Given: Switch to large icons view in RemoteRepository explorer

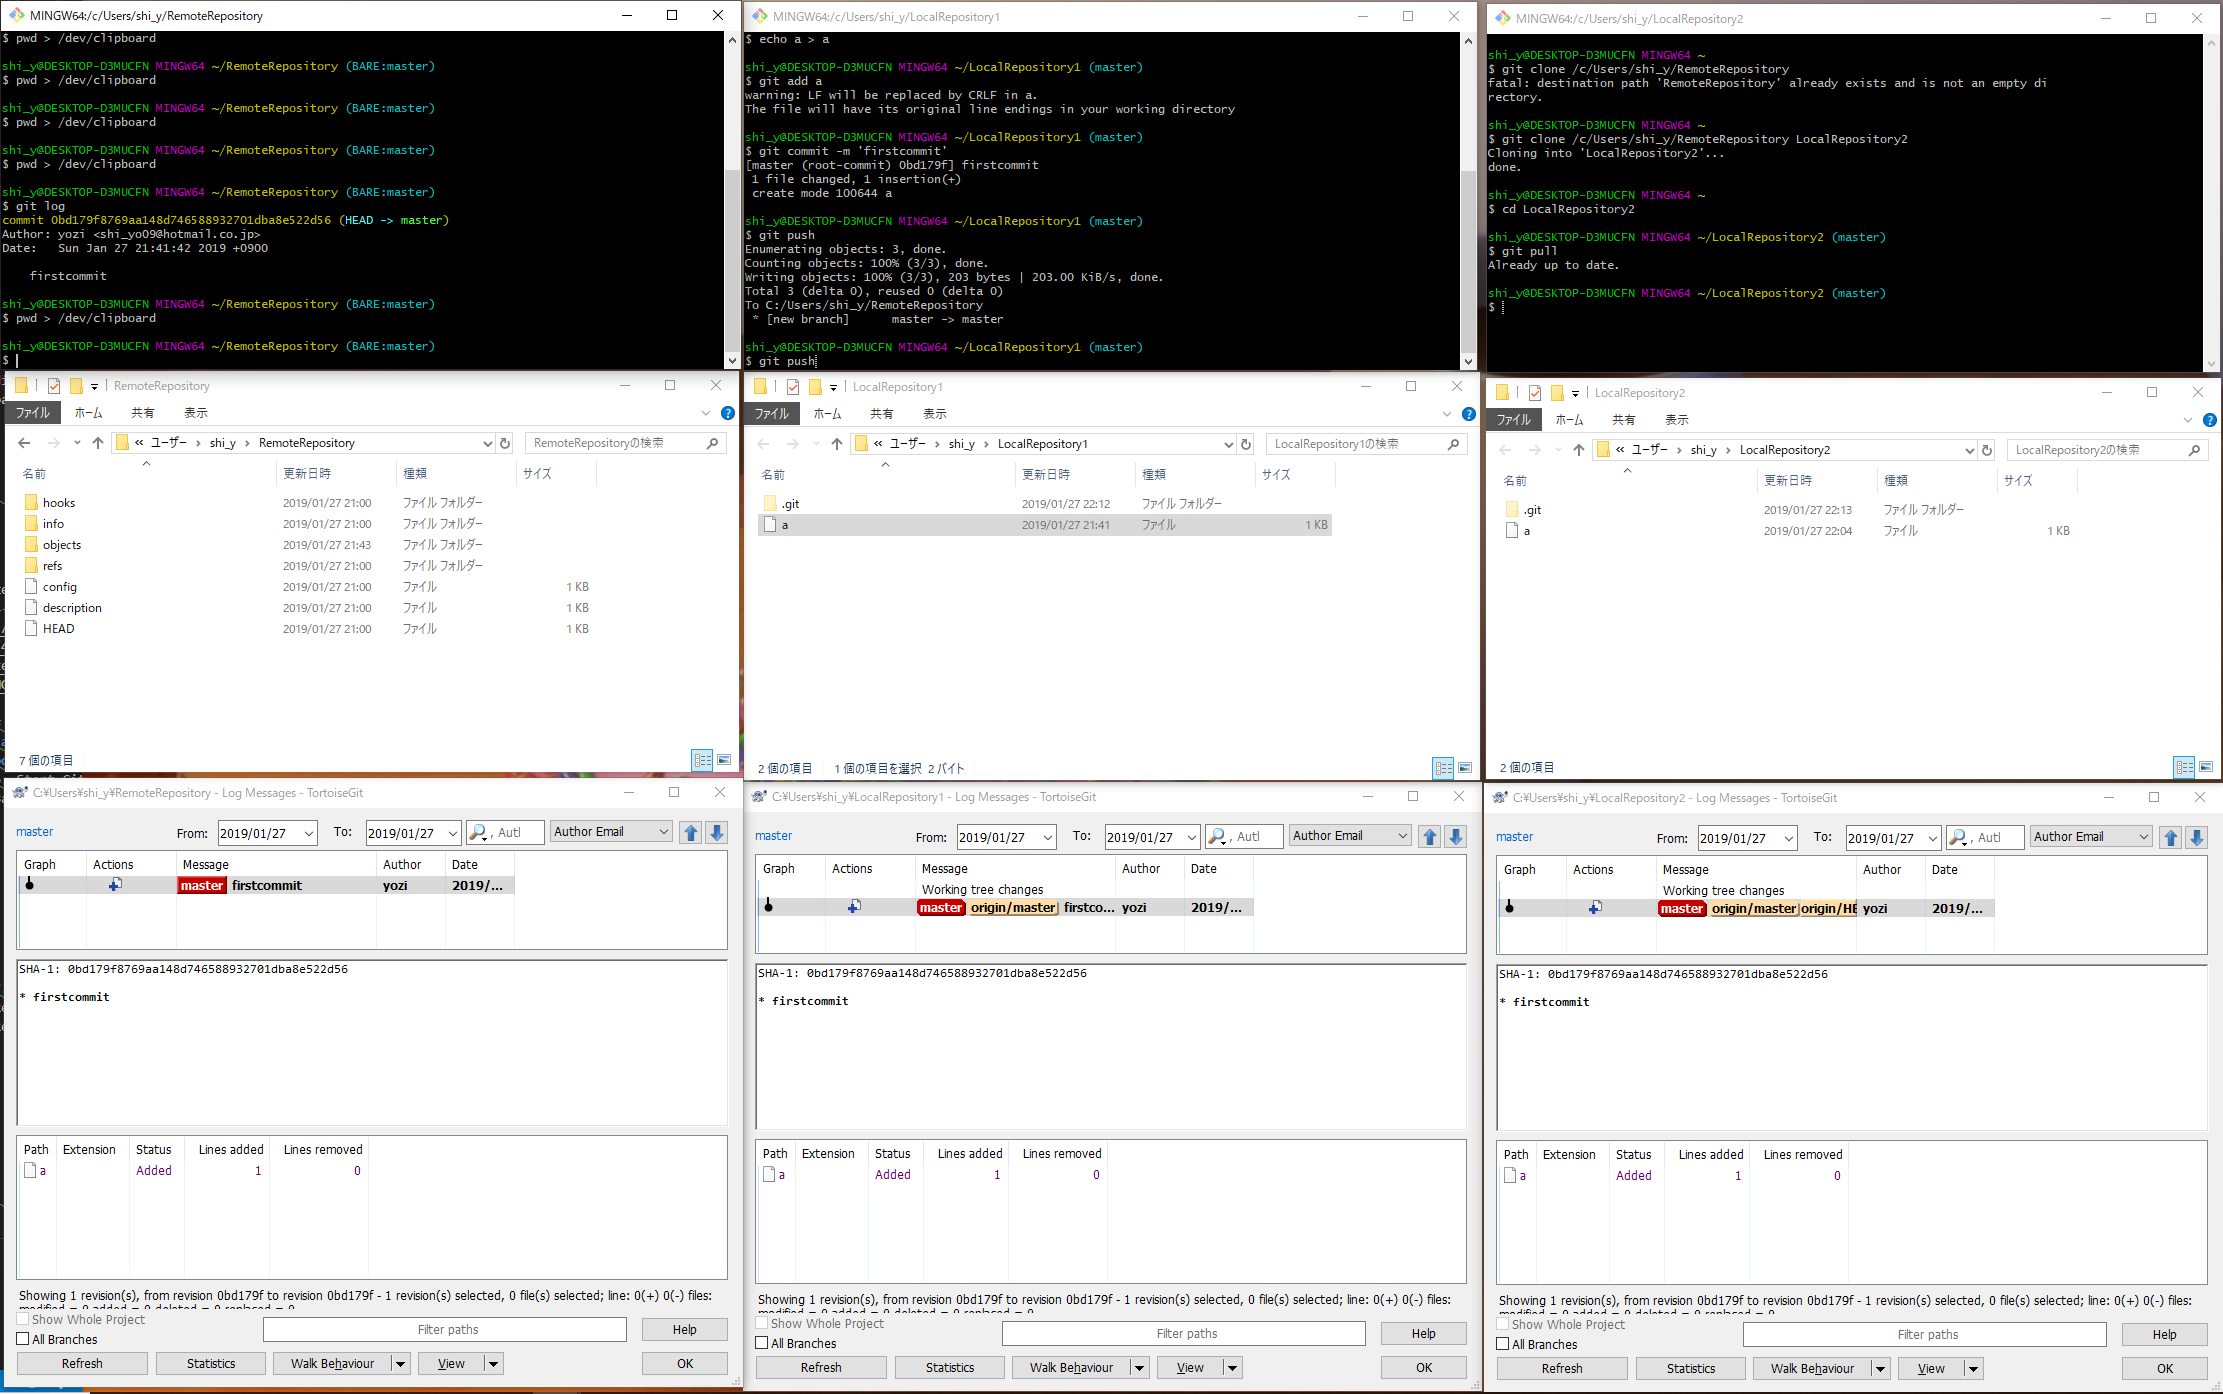Looking at the screenshot, I should point(724,760).
